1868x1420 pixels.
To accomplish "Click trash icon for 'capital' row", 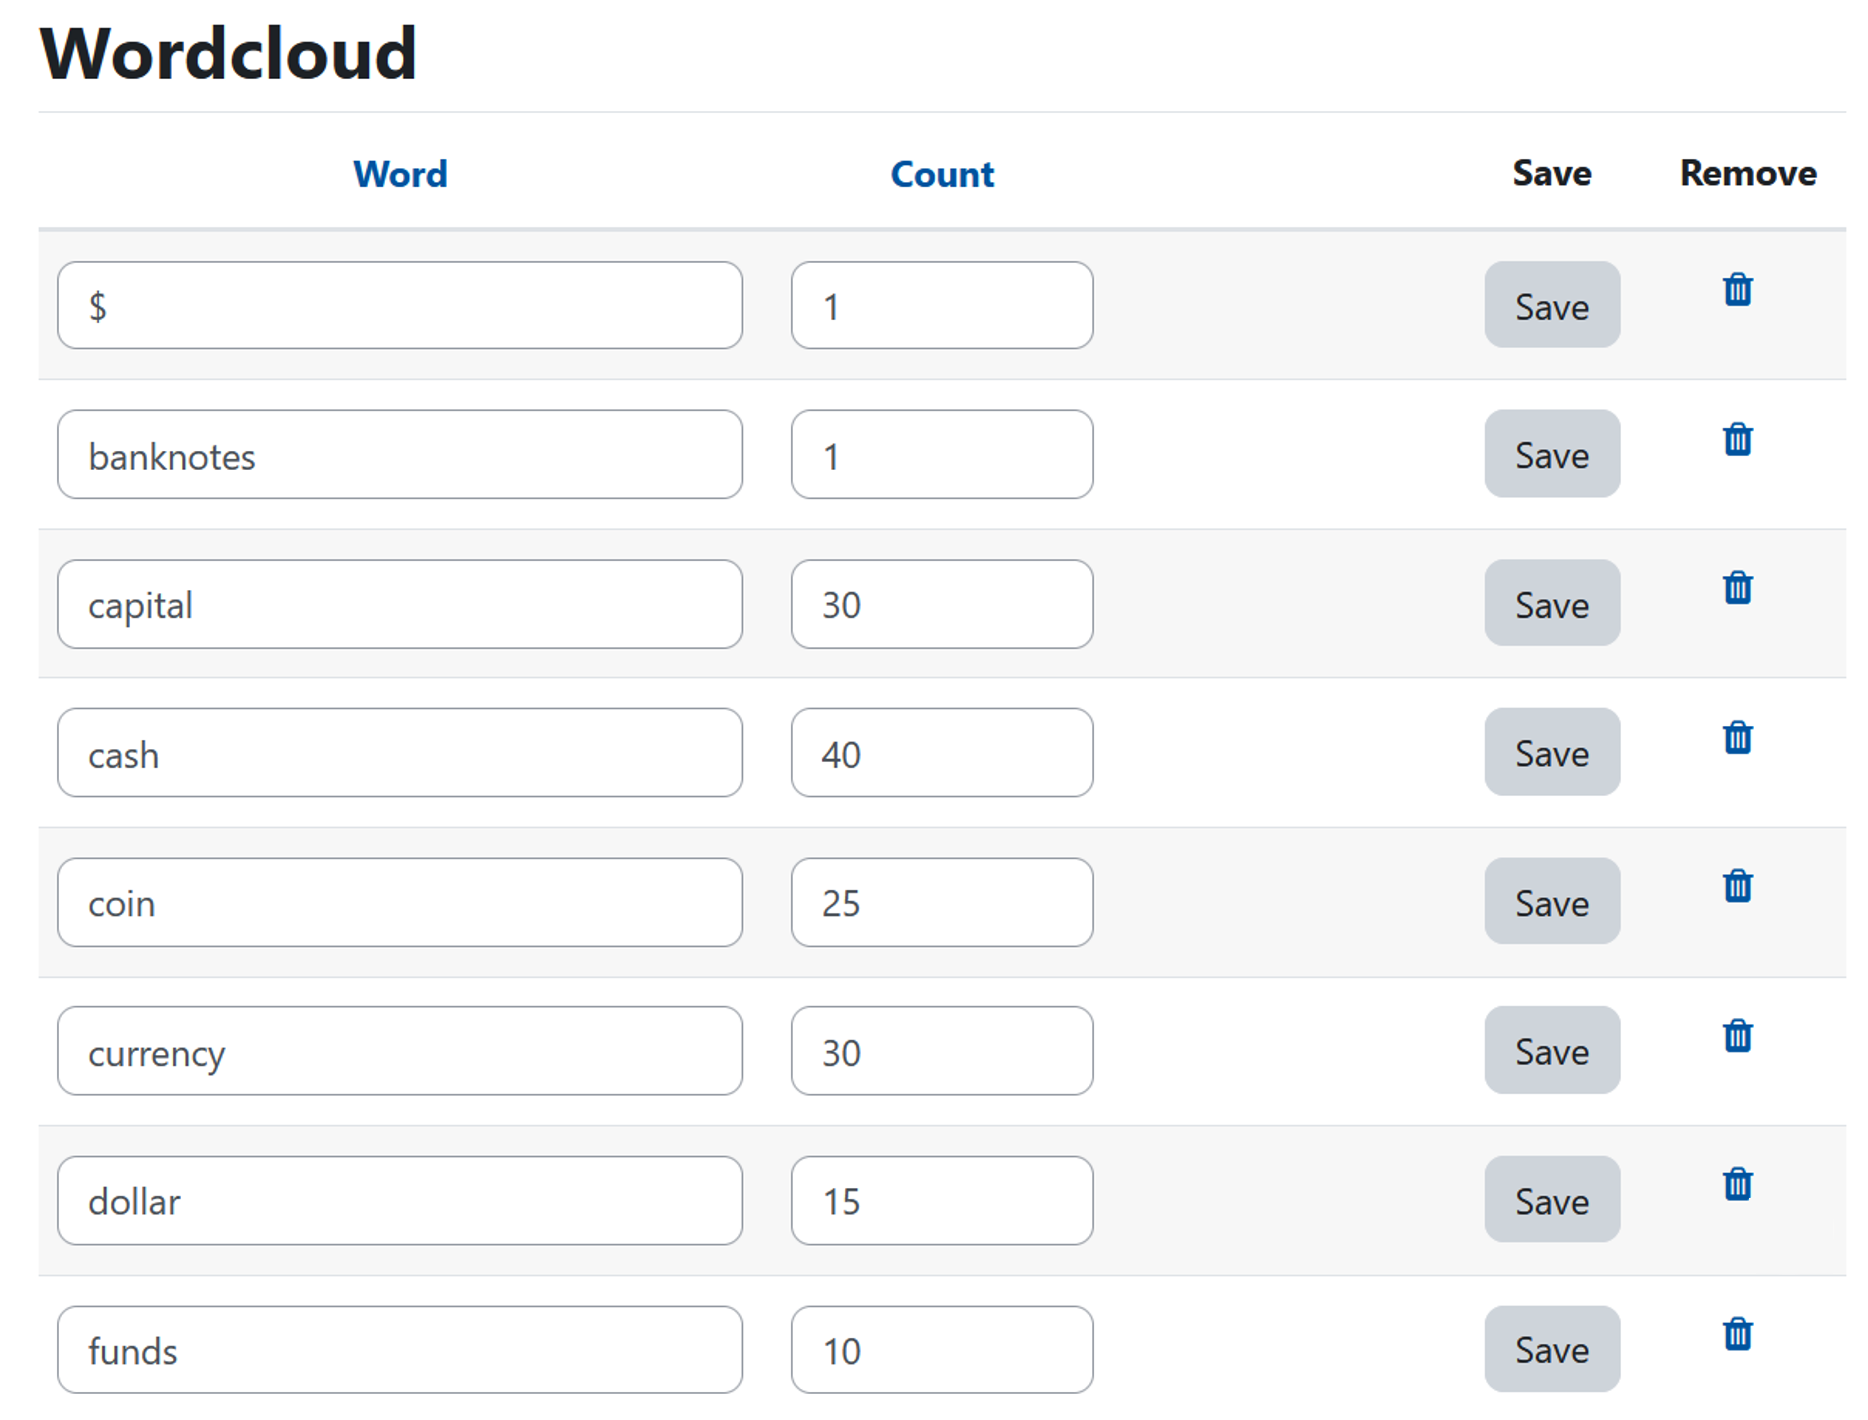I will pyautogui.click(x=1737, y=588).
